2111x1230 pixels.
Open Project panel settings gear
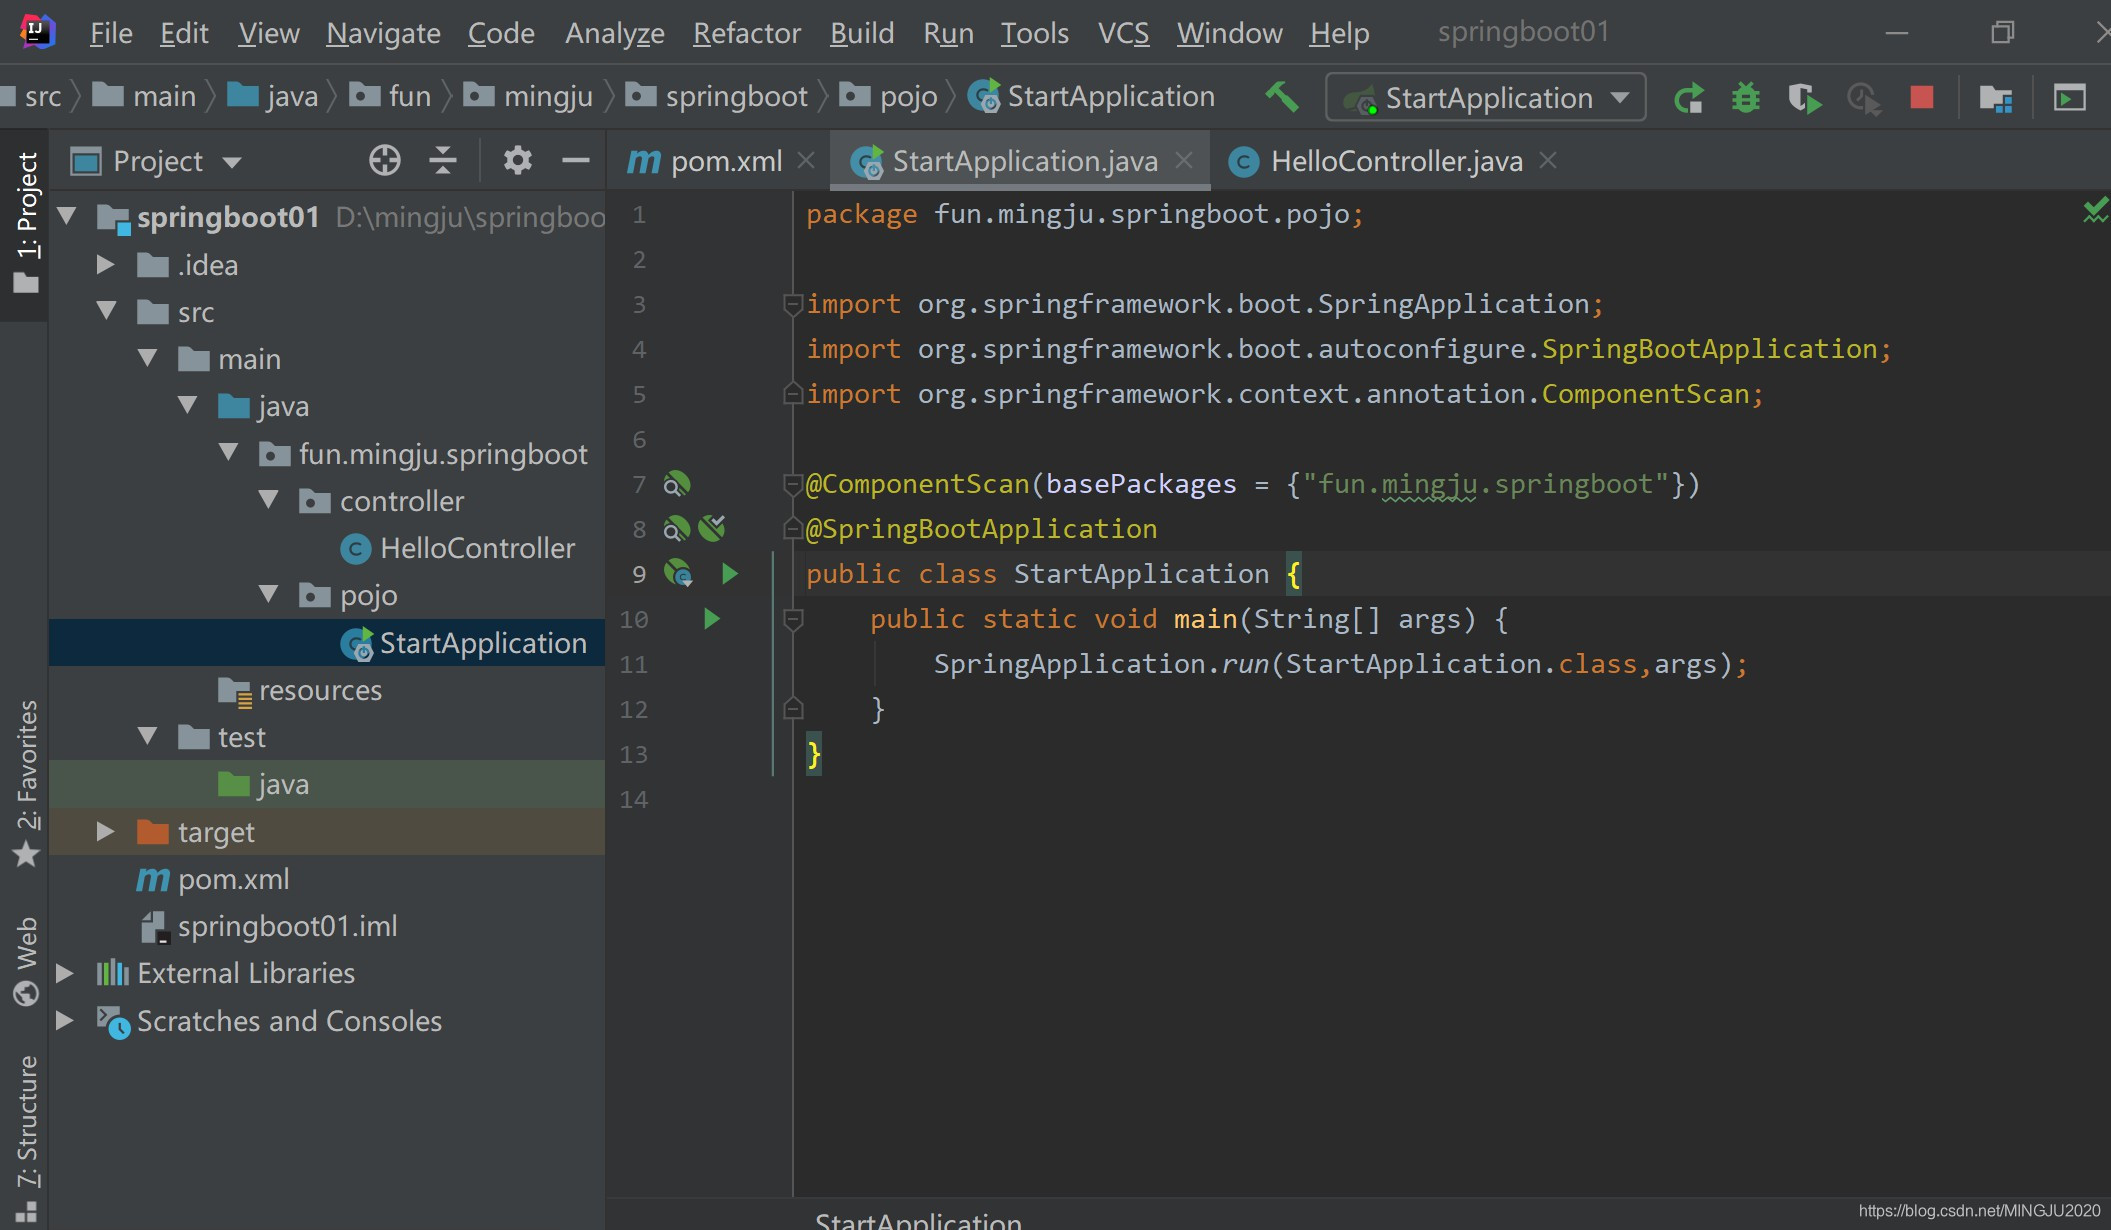point(517,160)
